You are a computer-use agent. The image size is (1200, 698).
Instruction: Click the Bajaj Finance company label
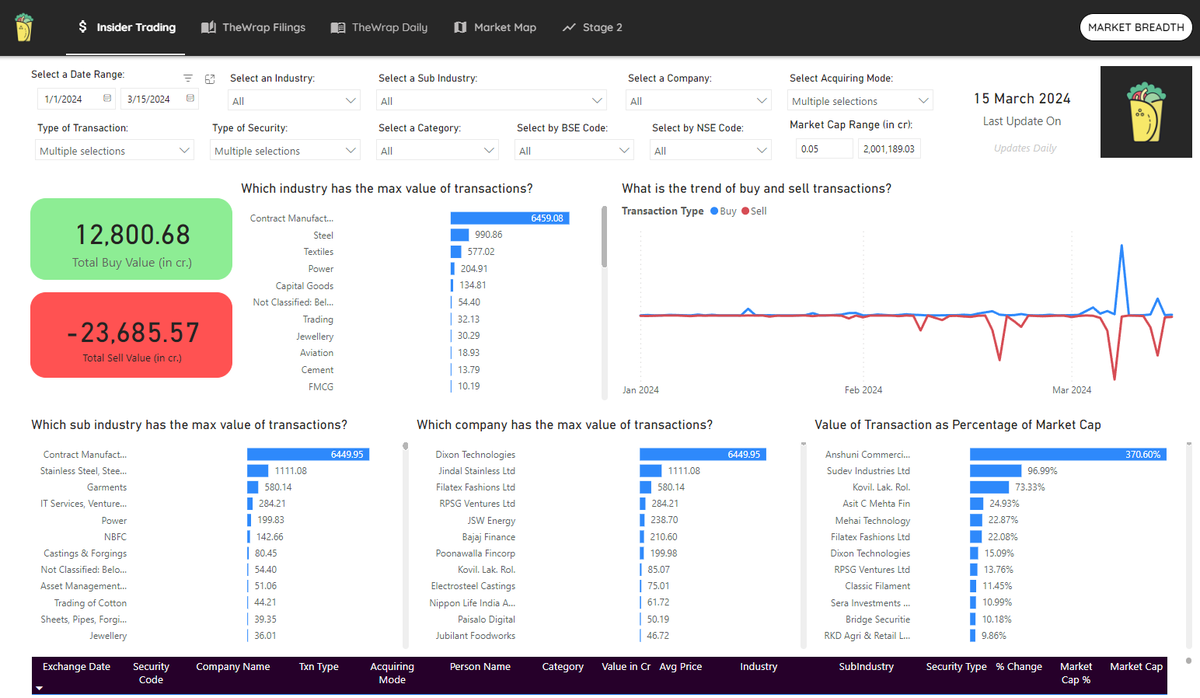489,537
